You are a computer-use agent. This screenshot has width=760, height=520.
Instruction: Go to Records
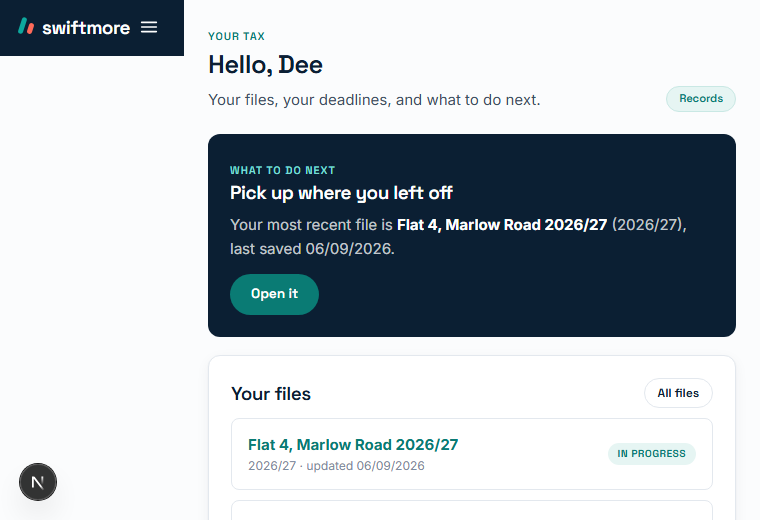701,99
